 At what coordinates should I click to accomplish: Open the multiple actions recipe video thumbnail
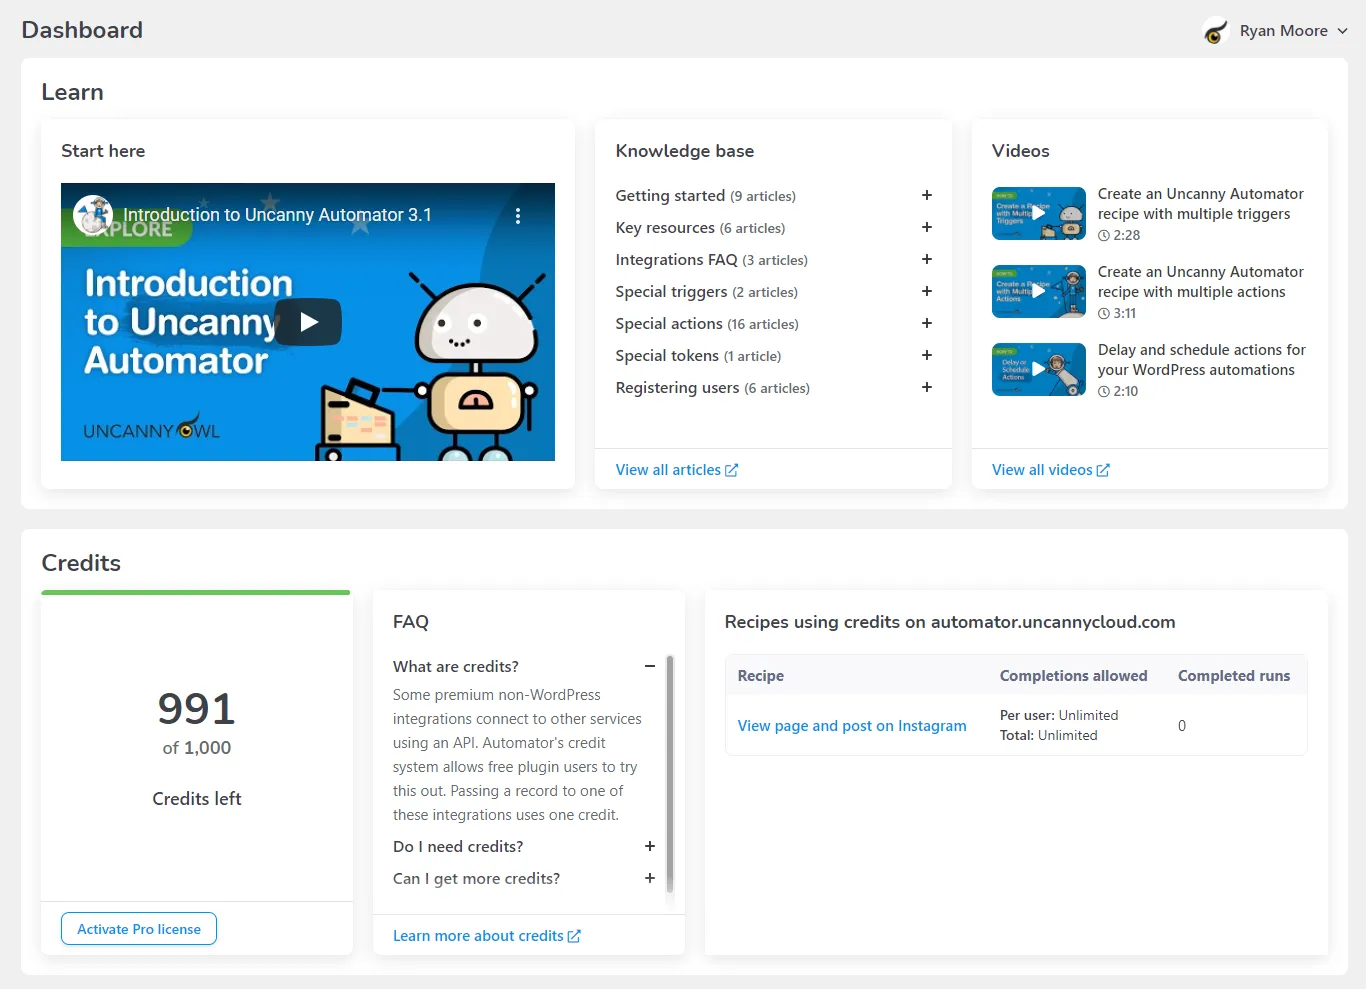(1038, 292)
